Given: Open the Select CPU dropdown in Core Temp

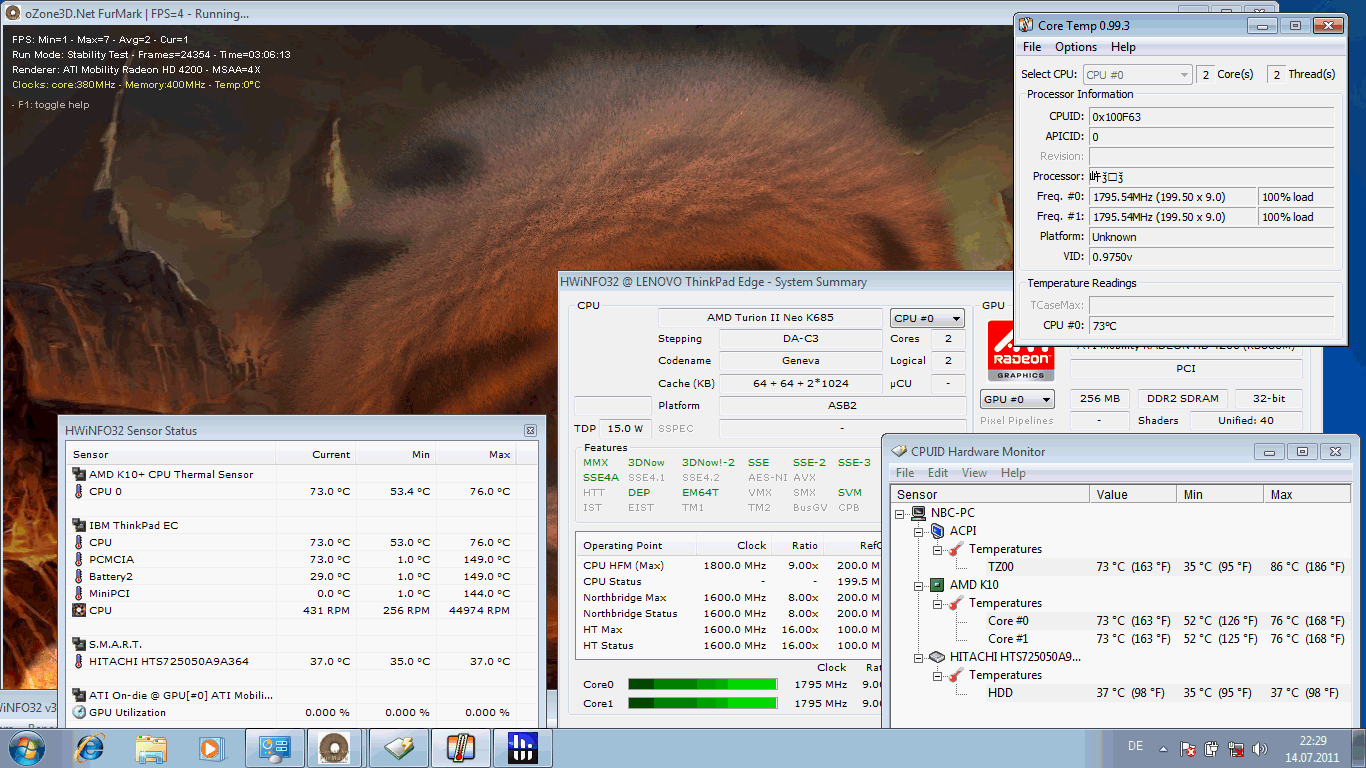Looking at the screenshot, I should click(1138, 74).
